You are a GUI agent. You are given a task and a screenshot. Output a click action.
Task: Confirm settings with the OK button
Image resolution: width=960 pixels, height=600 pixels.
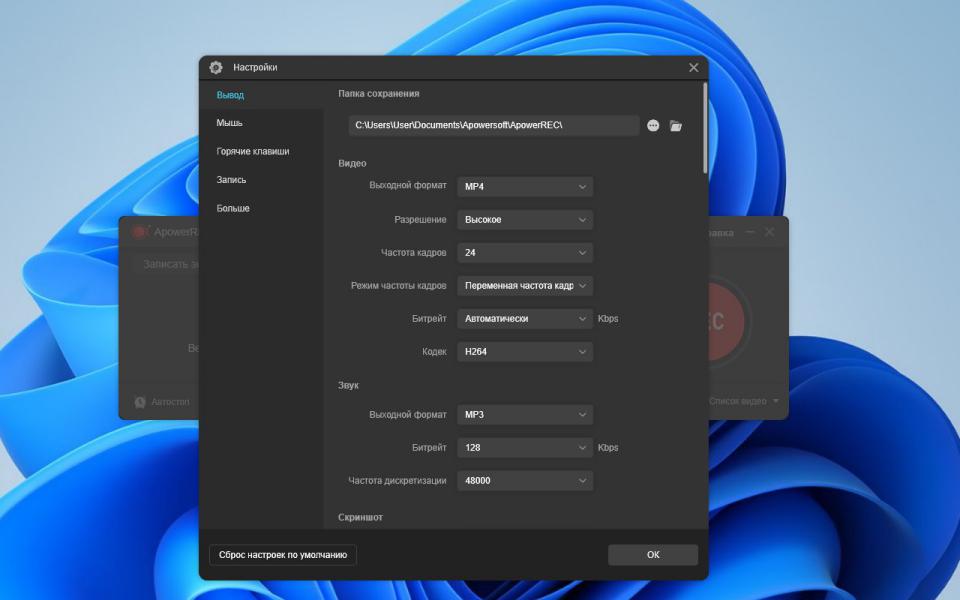pos(653,555)
